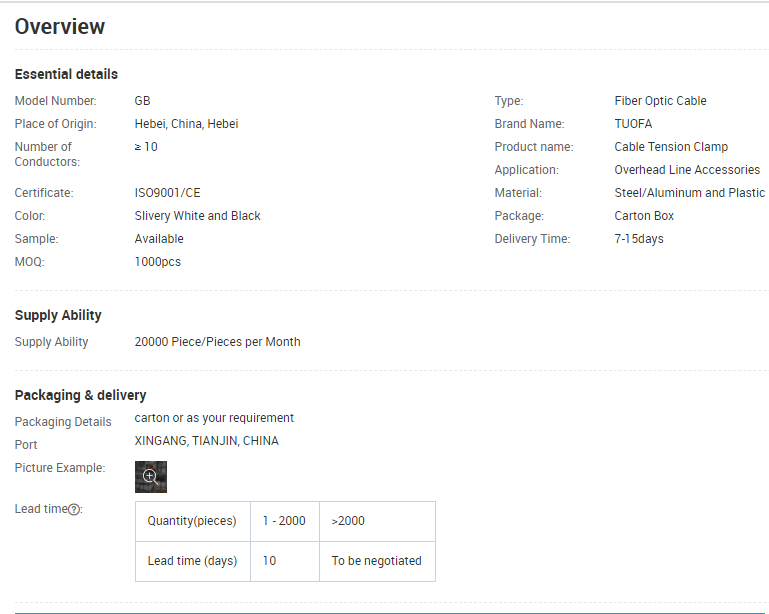Select the 'Lead time (days)' table cell
This screenshot has width=769, height=614.
(192, 562)
